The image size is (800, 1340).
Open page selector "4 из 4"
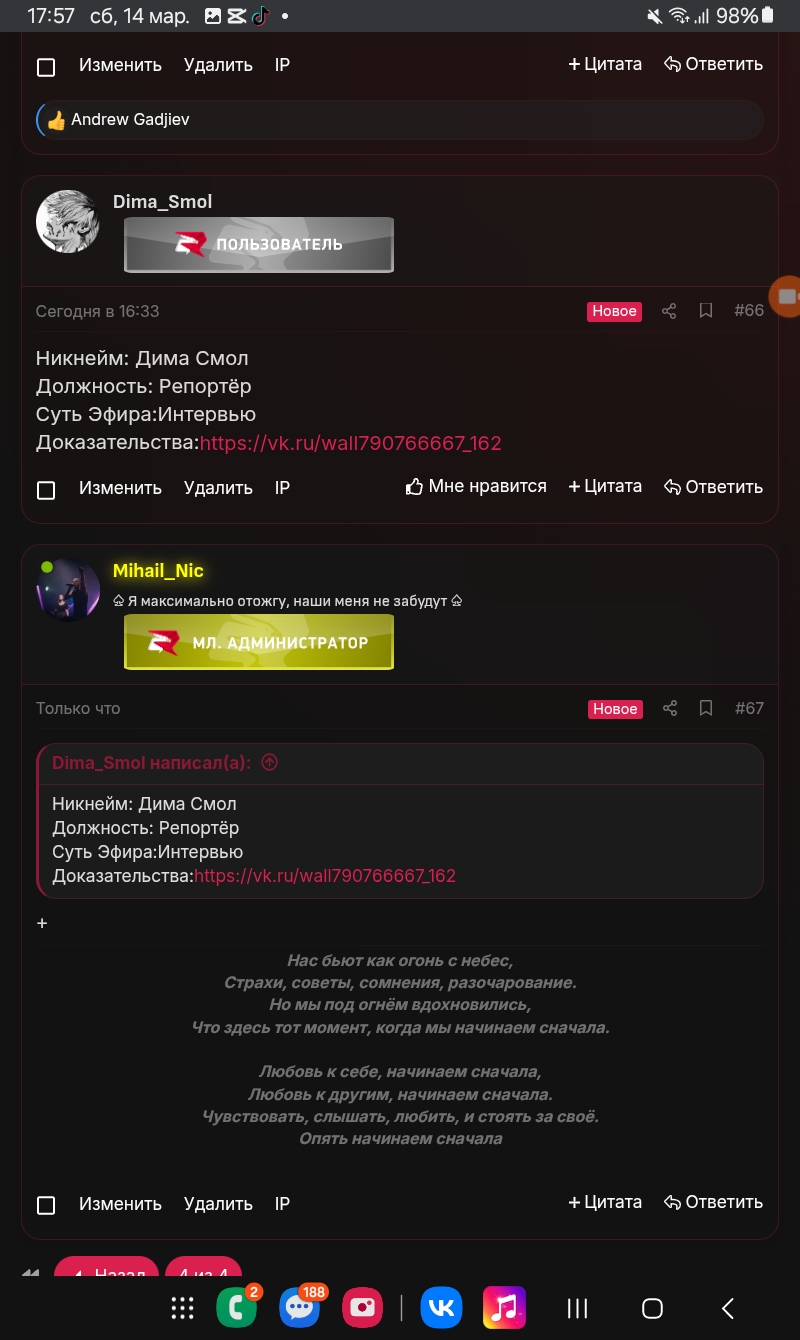[x=203, y=1273]
